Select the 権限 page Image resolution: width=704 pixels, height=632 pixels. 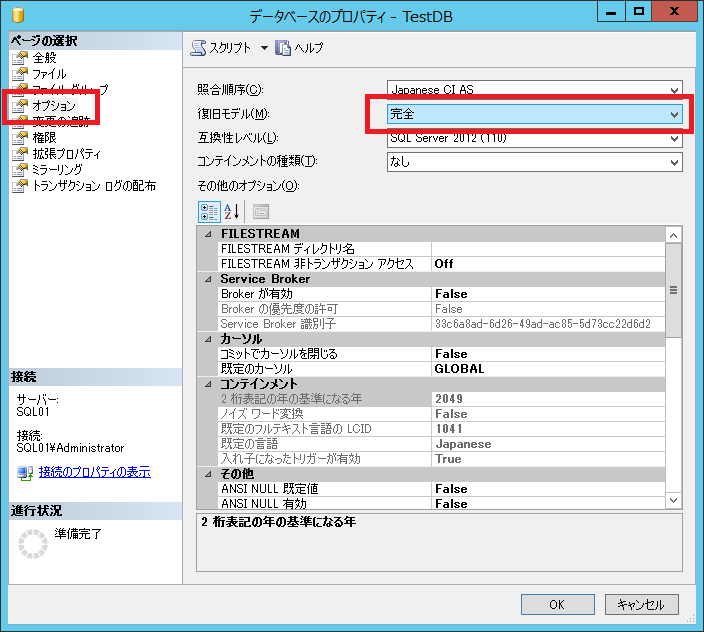pyautogui.click(x=44, y=137)
